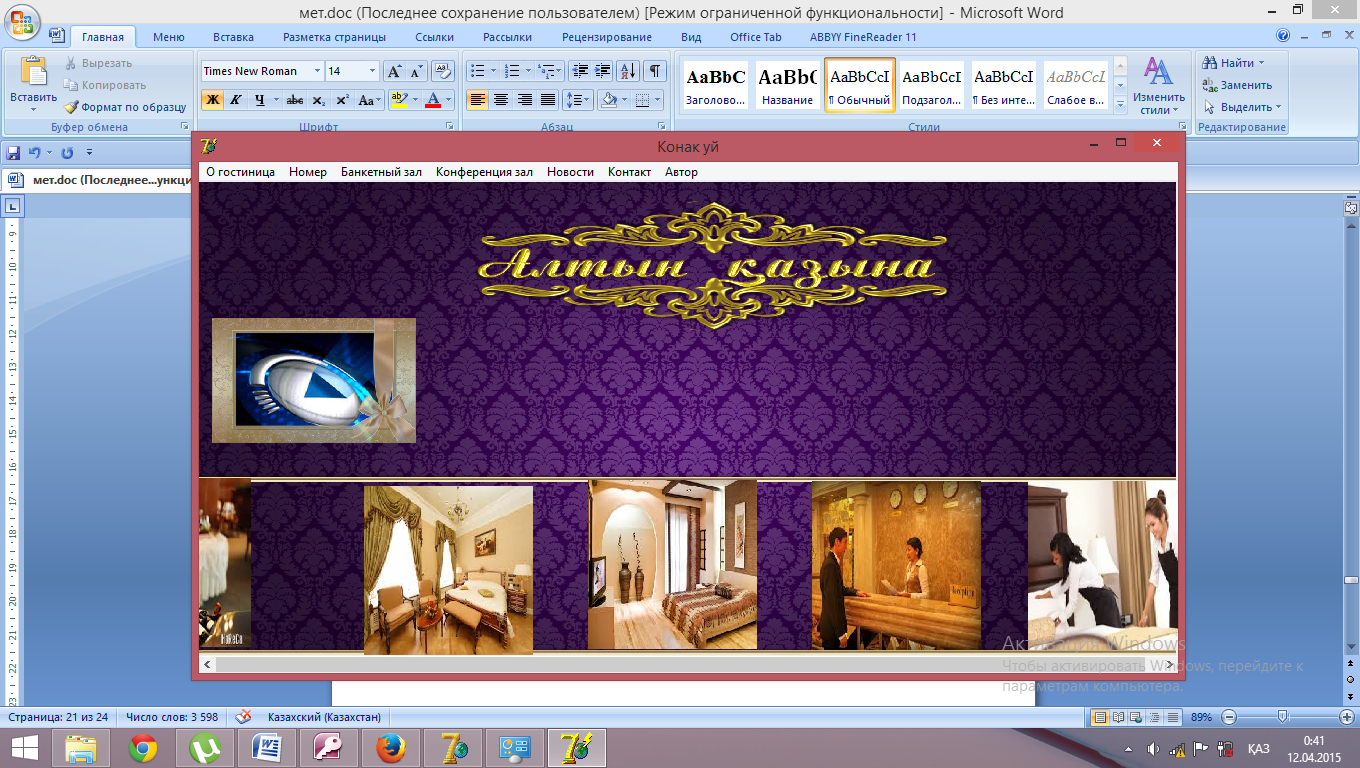
Task: Switch to Draft view icon
Action: pyautogui.click(x=1173, y=717)
